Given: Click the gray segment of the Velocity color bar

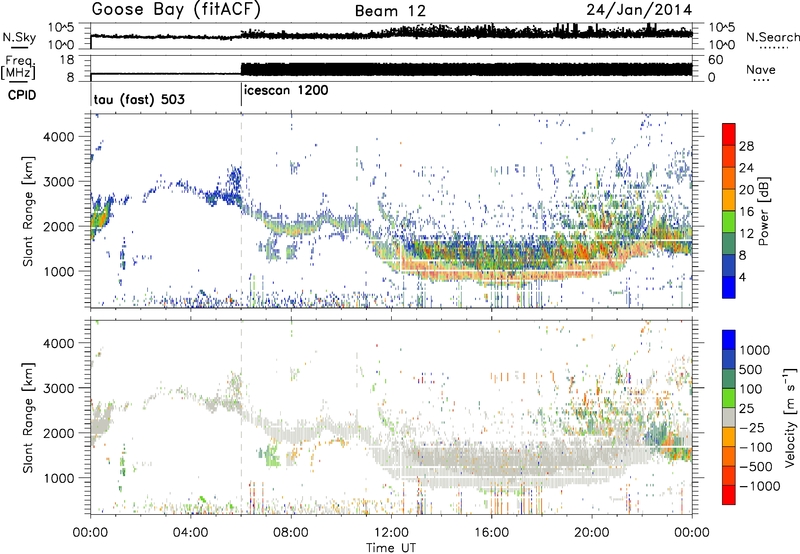Looking at the screenshot, I should [x=729, y=418].
